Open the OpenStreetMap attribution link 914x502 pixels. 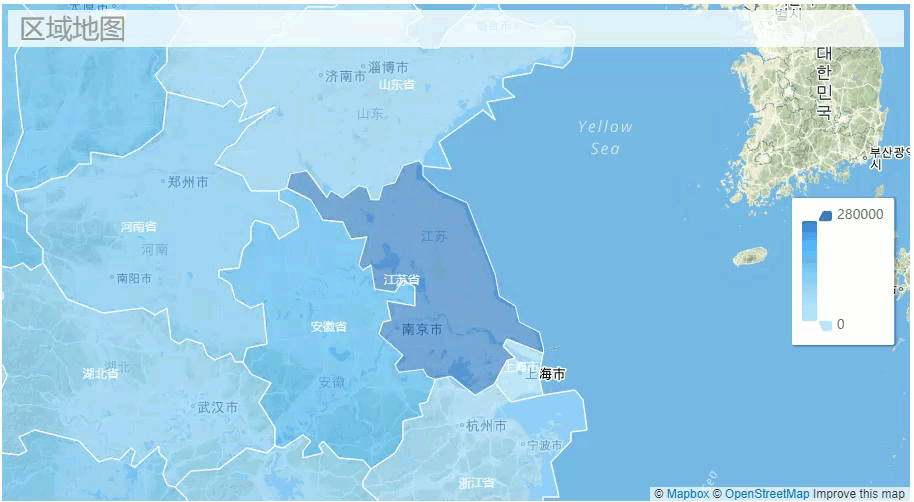point(767,494)
